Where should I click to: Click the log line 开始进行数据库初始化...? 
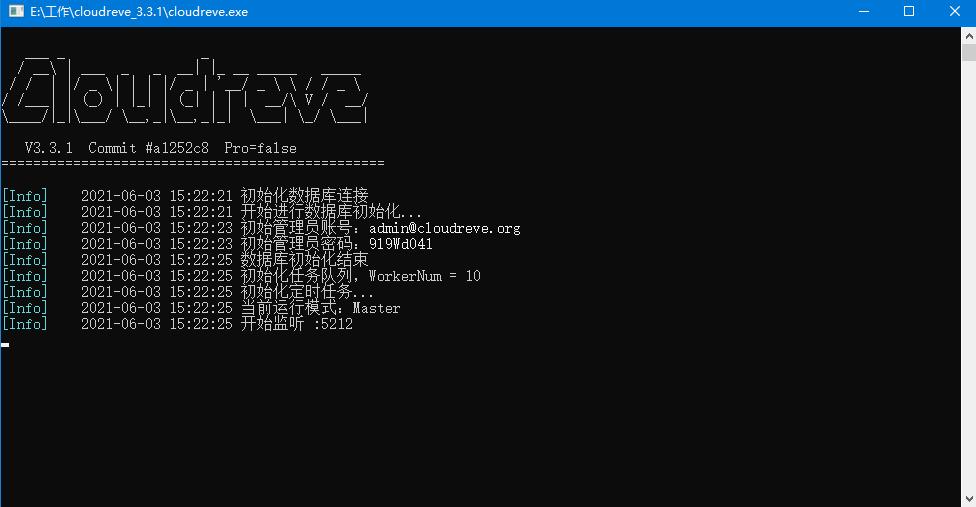(x=331, y=212)
